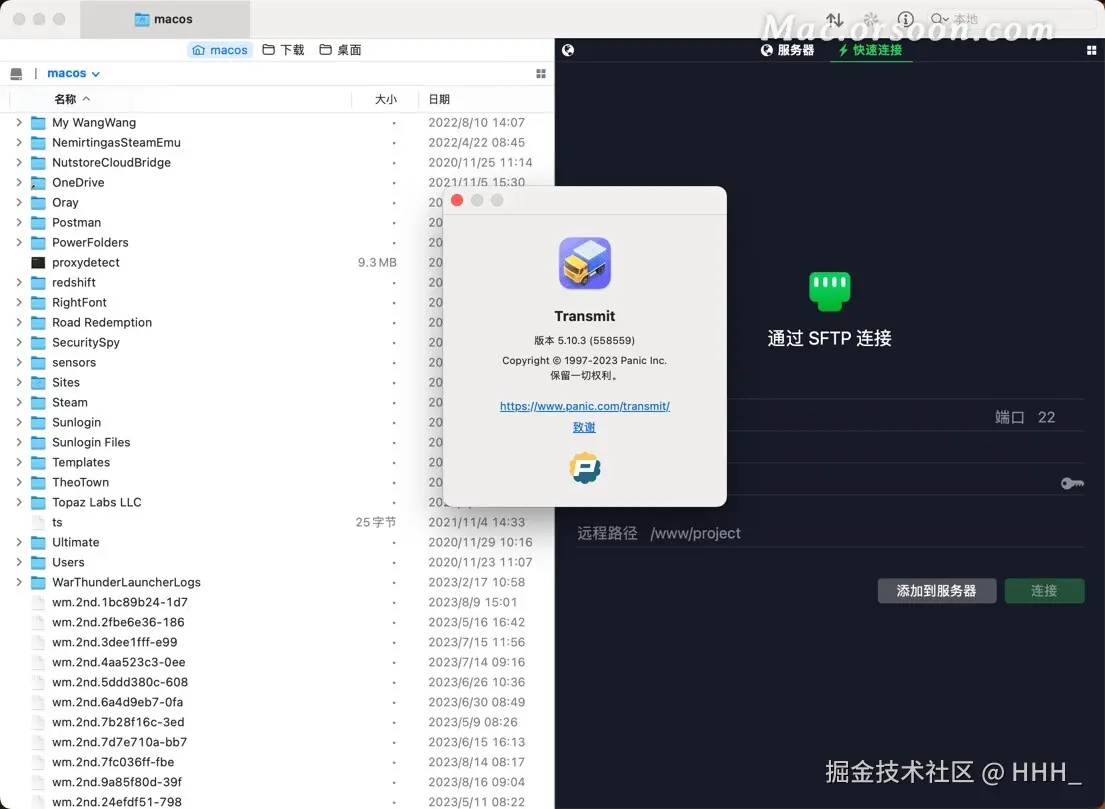Expand the RightFont folder
The image size is (1105, 809).
tap(19, 302)
